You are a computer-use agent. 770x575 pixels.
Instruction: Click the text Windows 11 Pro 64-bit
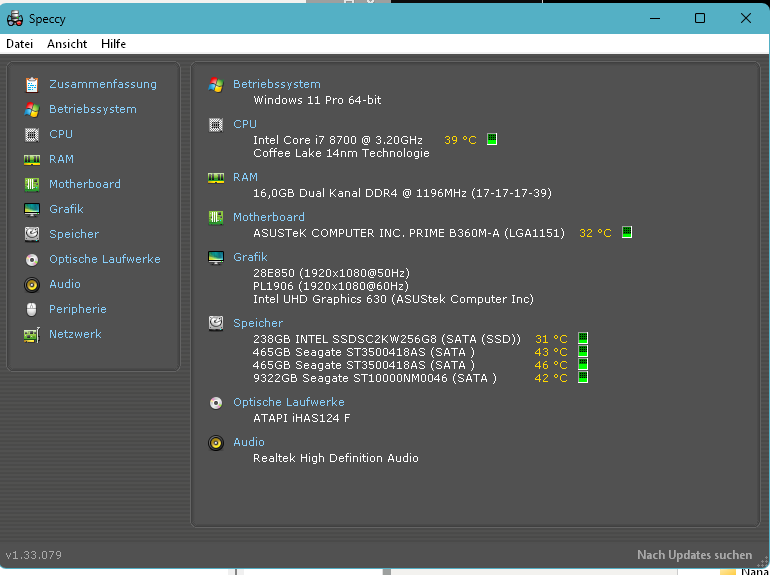point(317,100)
